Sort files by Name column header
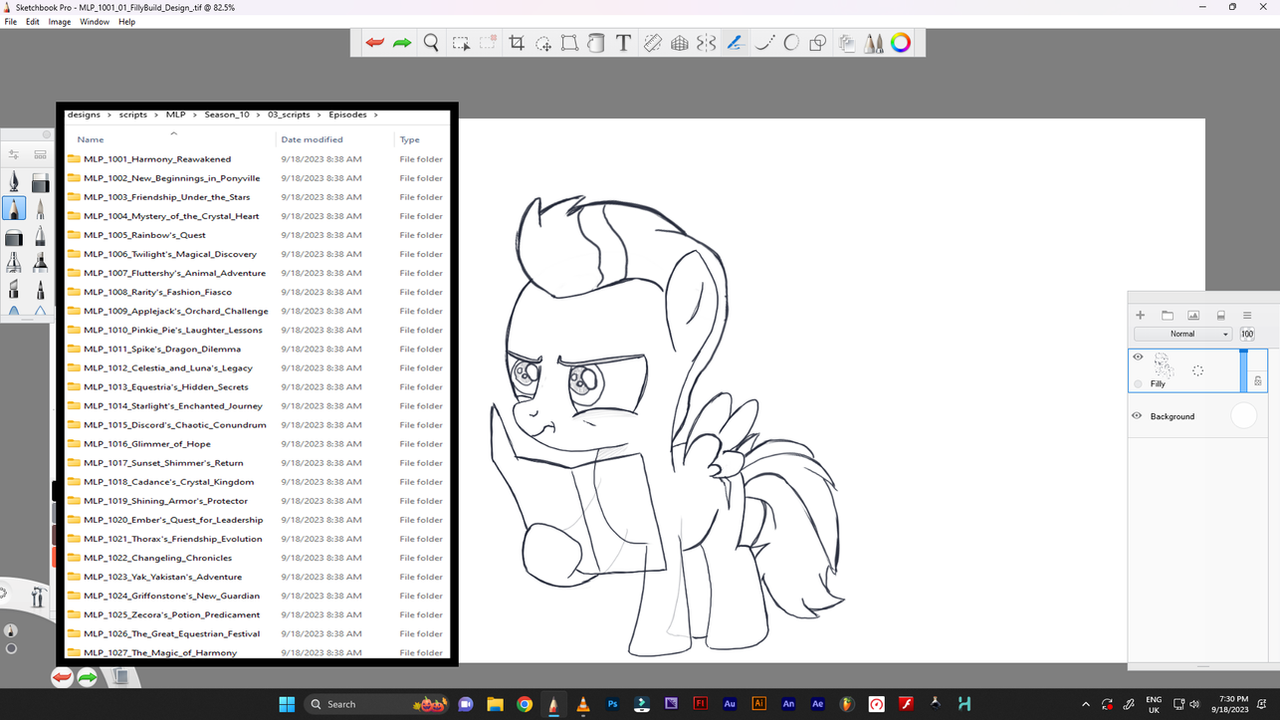Screen dimensions: 1280x720 tap(91, 140)
